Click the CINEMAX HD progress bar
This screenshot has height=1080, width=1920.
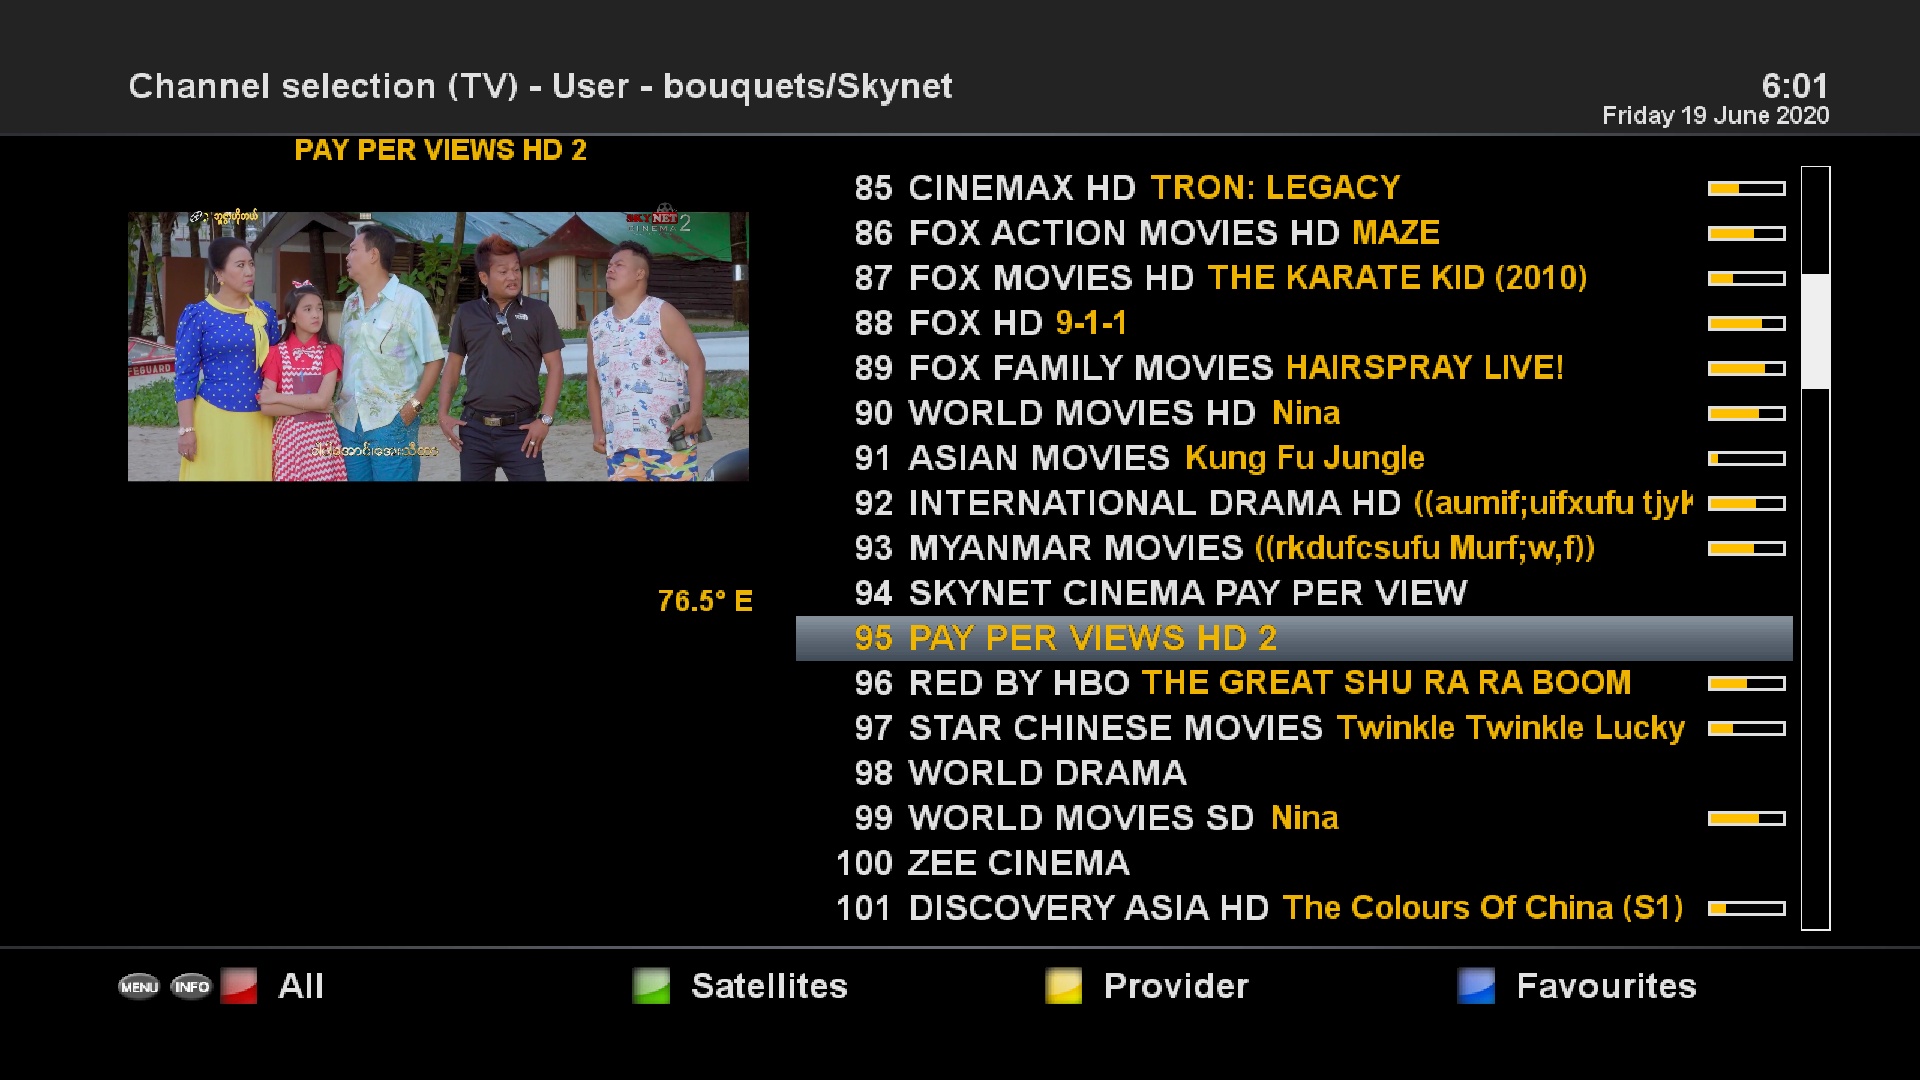pyautogui.click(x=1746, y=188)
